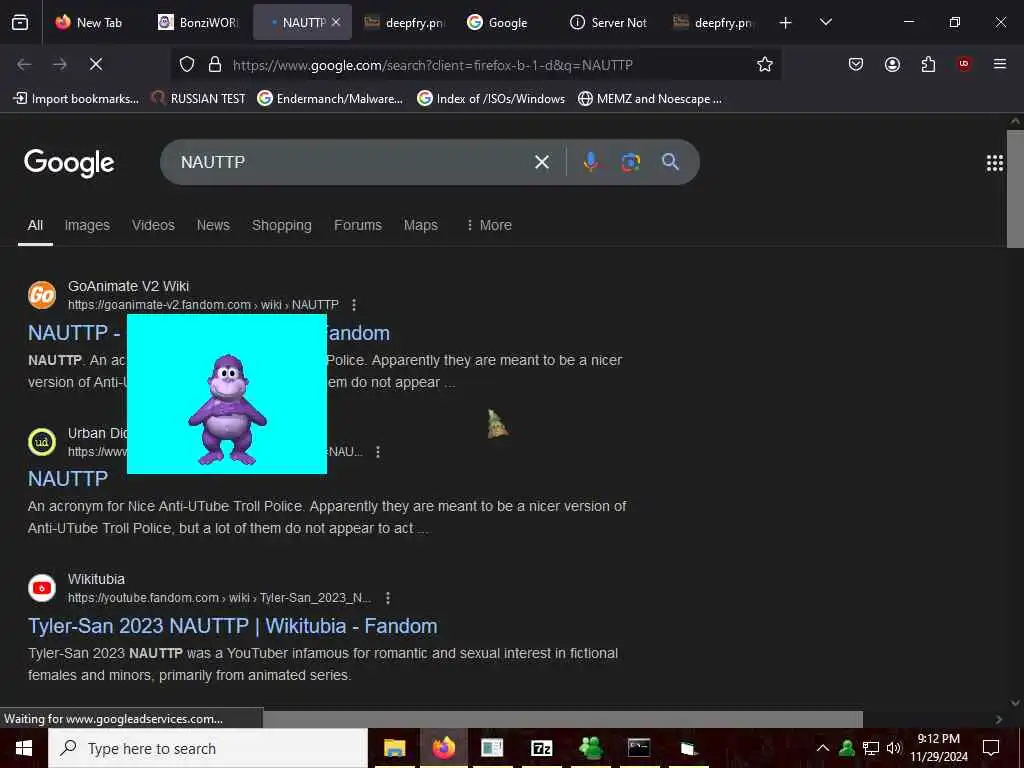
Task: Open File Explorer from taskbar
Action: tap(394, 748)
